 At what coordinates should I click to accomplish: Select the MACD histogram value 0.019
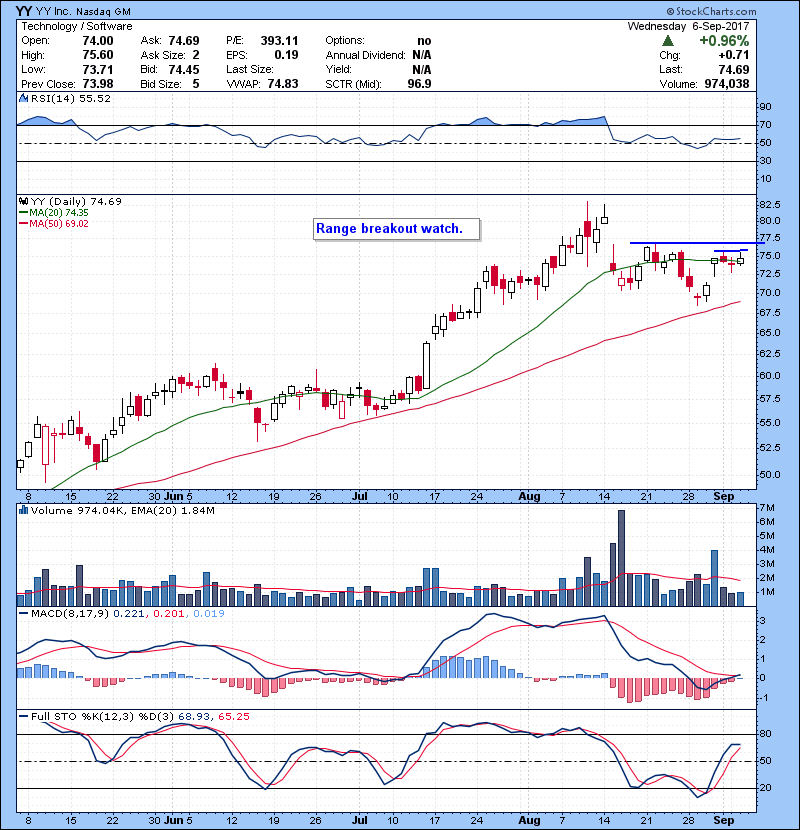[209, 614]
